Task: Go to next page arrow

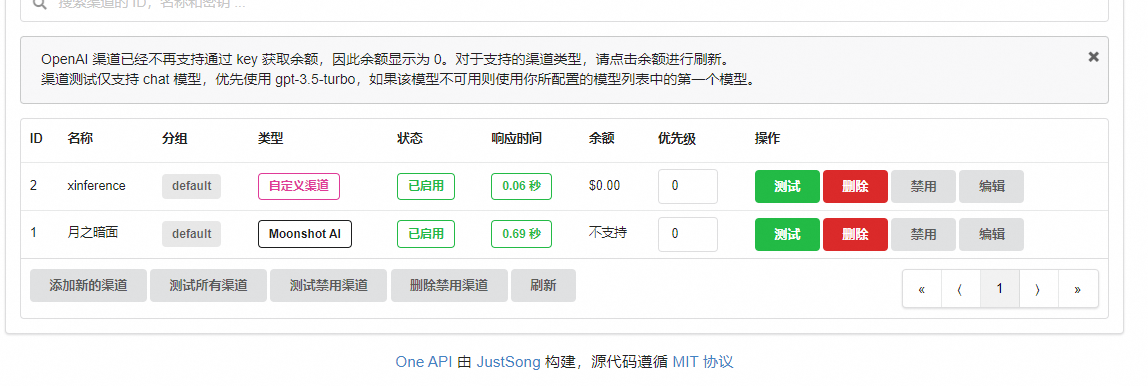Action: click(1038, 289)
